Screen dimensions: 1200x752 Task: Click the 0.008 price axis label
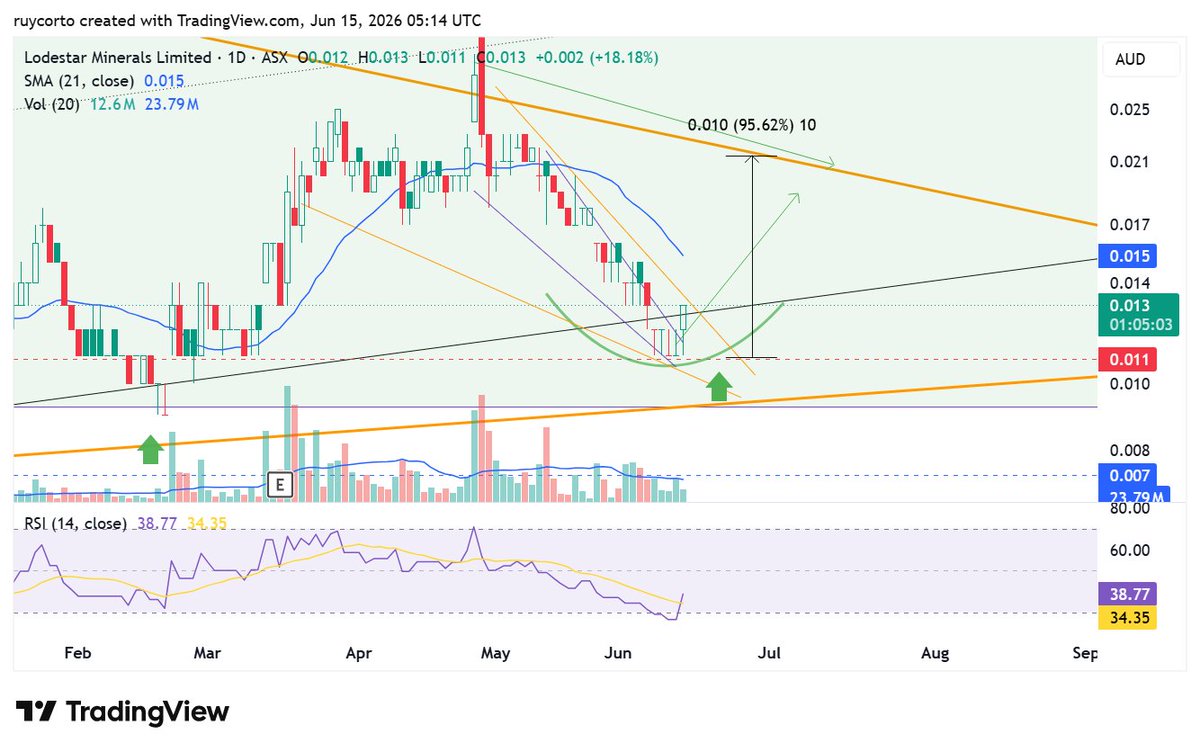(x=1128, y=451)
